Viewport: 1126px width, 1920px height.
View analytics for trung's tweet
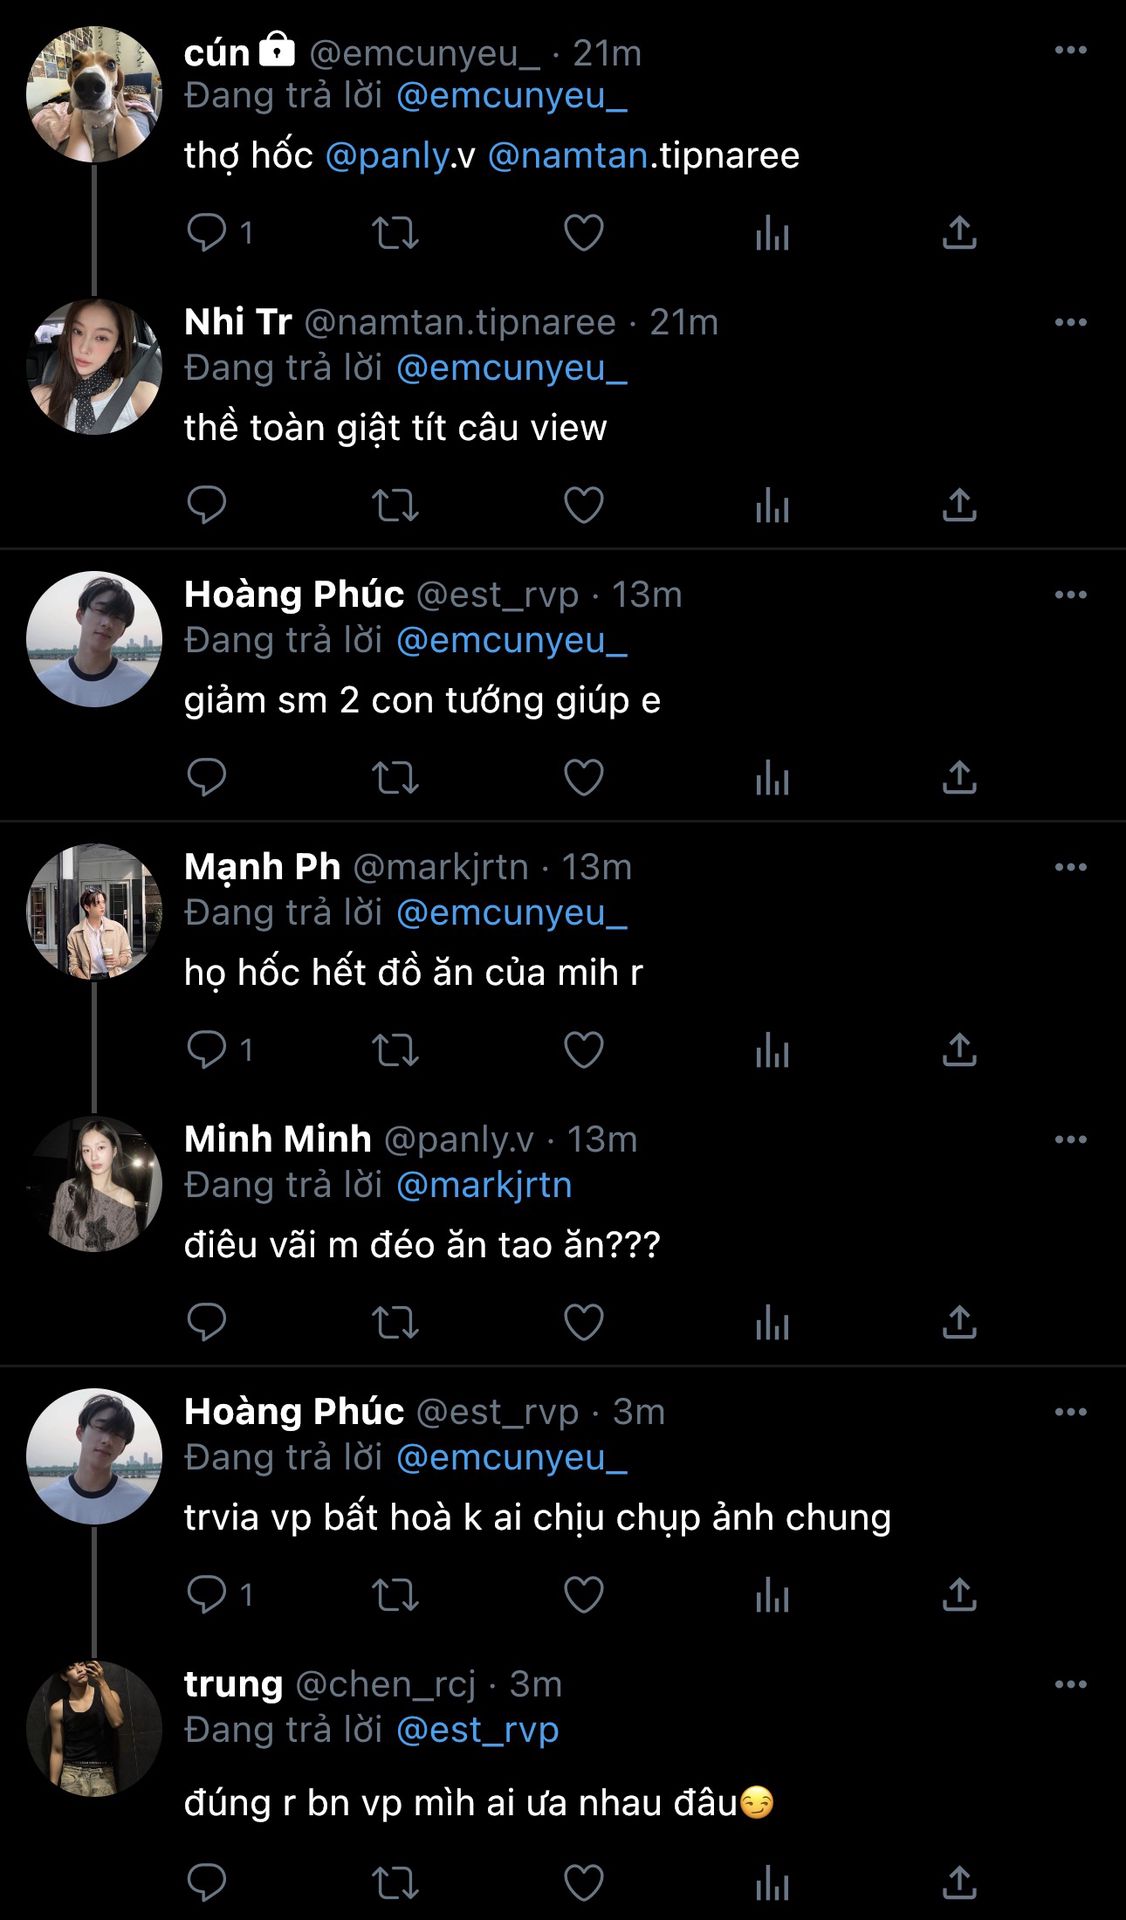[x=772, y=1883]
